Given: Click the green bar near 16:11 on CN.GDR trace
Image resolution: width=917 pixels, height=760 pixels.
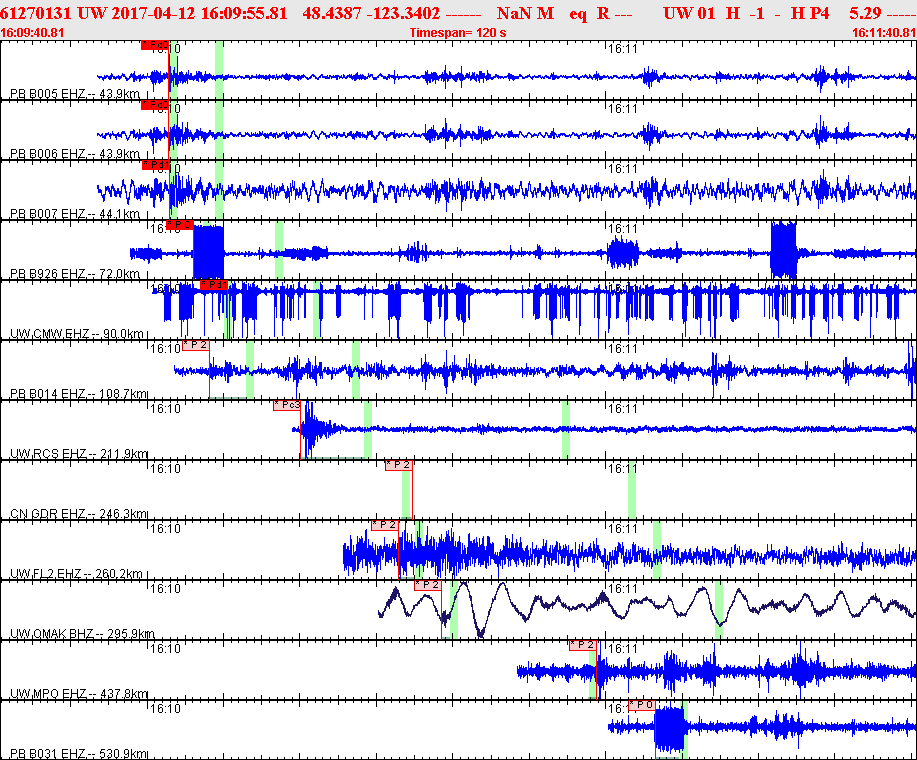Looking at the screenshot, I should click(x=632, y=490).
